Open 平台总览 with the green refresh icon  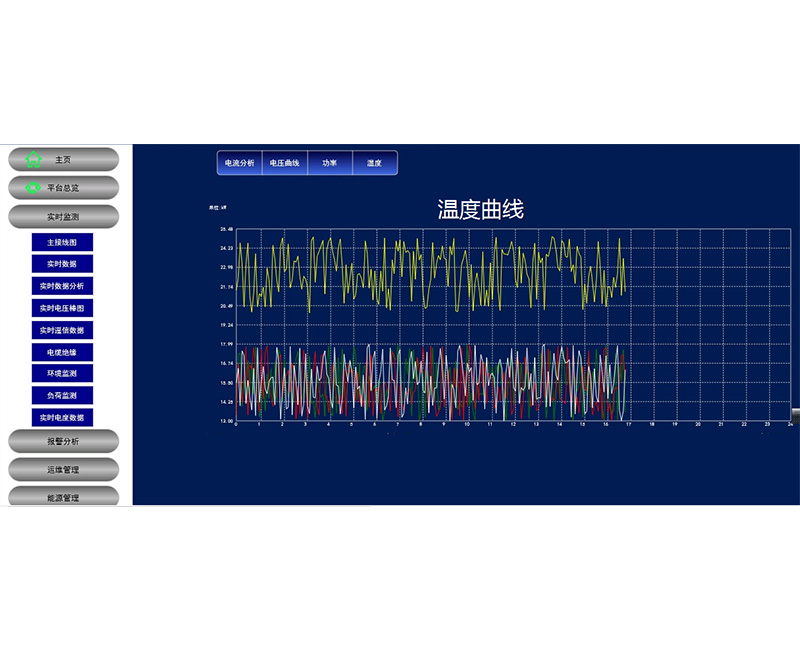coord(63,188)
